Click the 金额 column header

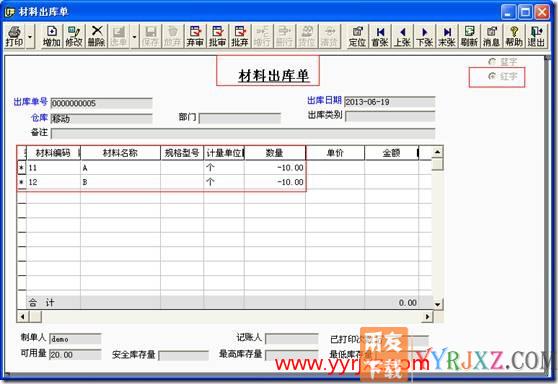coord(391,153)
